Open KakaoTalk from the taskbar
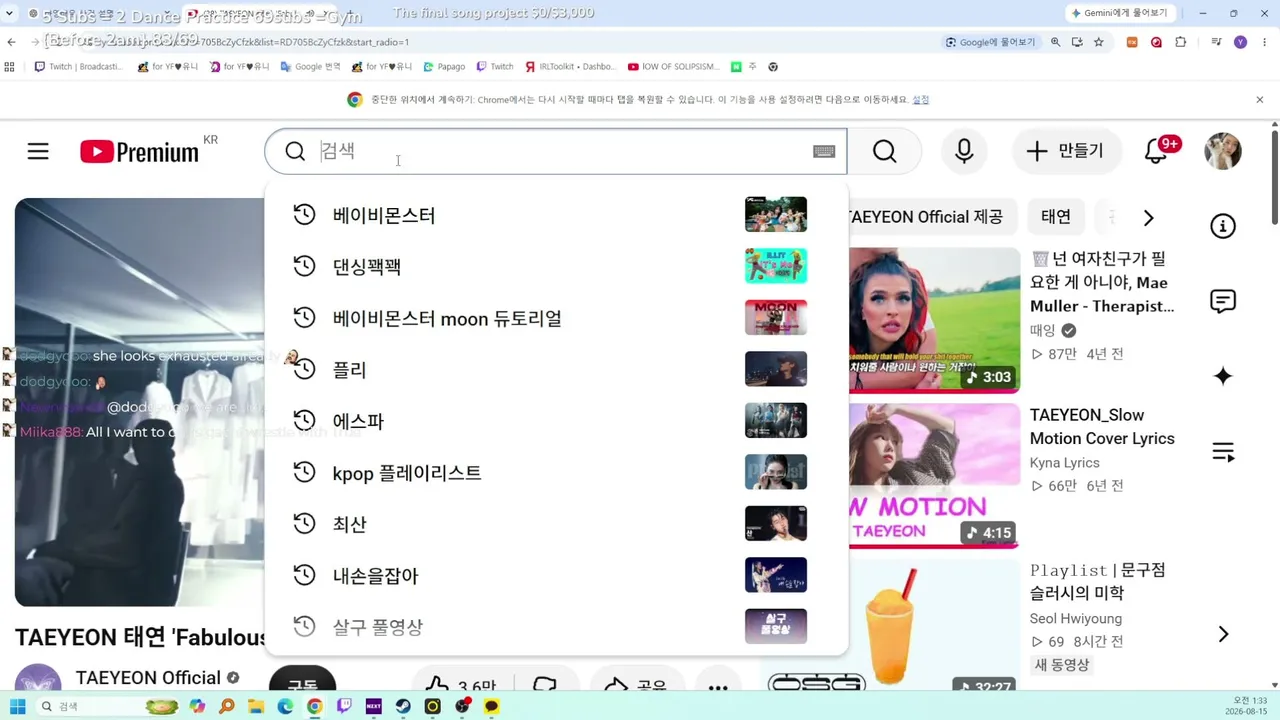This screenshot has width=1280, height=720. coord(492,706)
